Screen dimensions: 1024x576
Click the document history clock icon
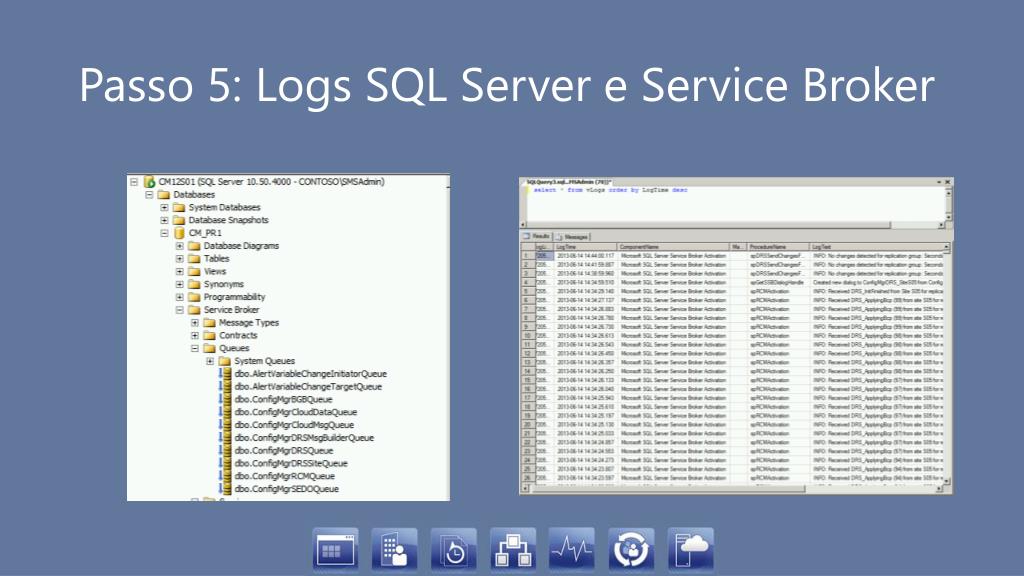454,549
